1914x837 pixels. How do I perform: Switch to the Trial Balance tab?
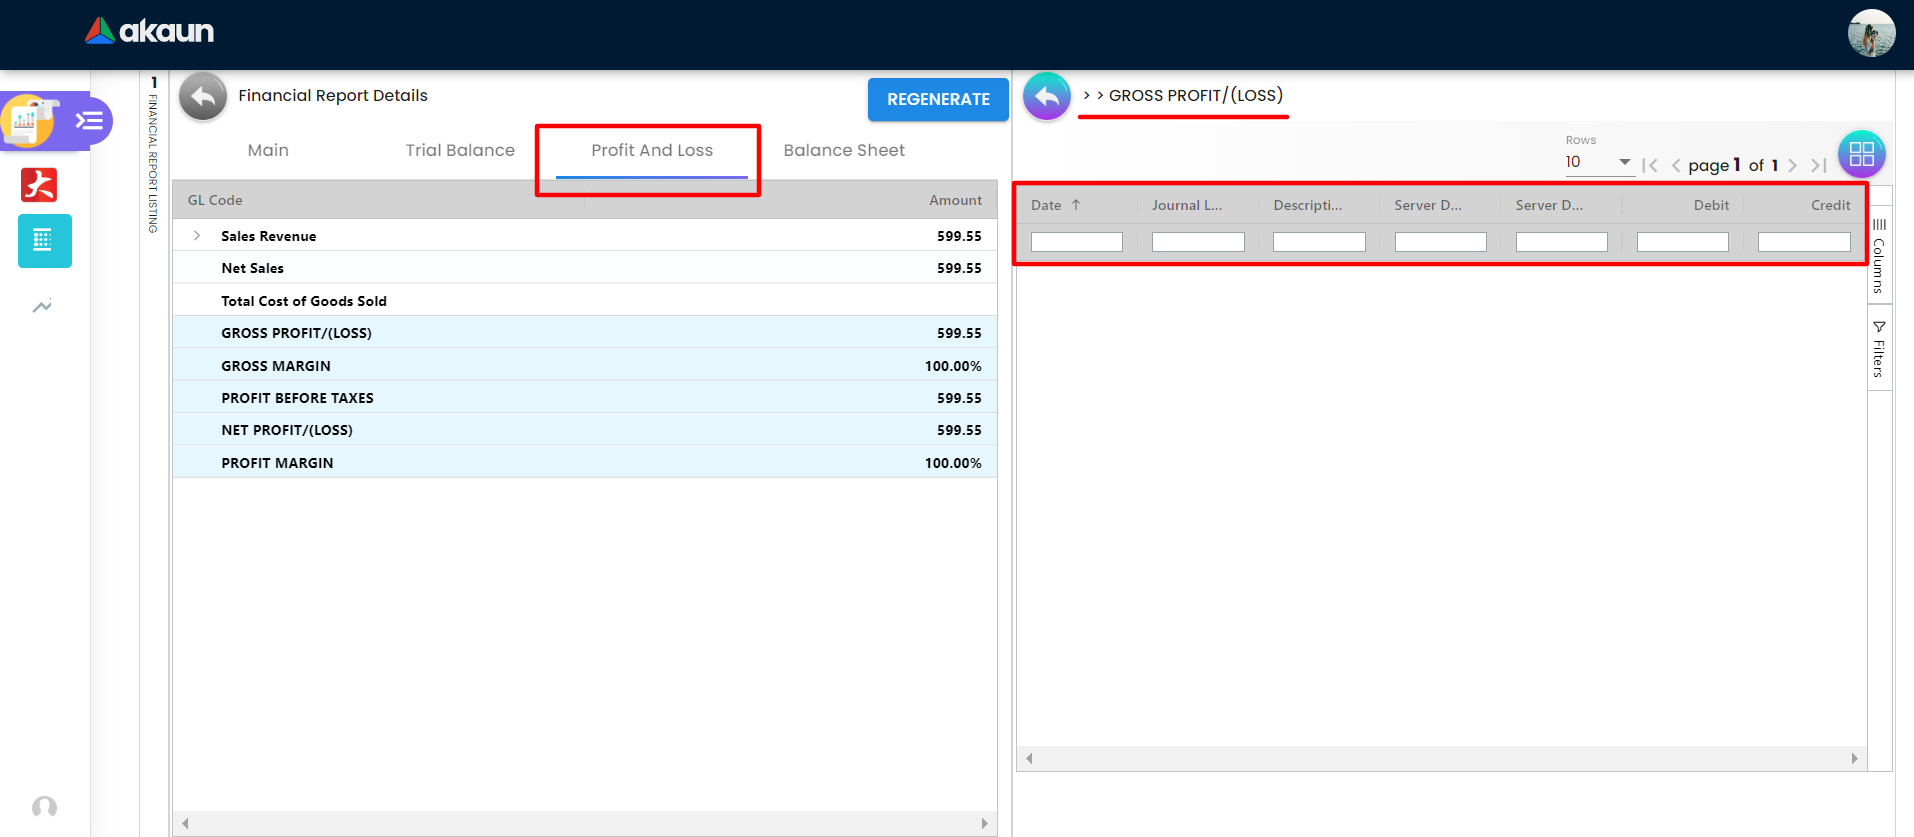coord(460,150)
